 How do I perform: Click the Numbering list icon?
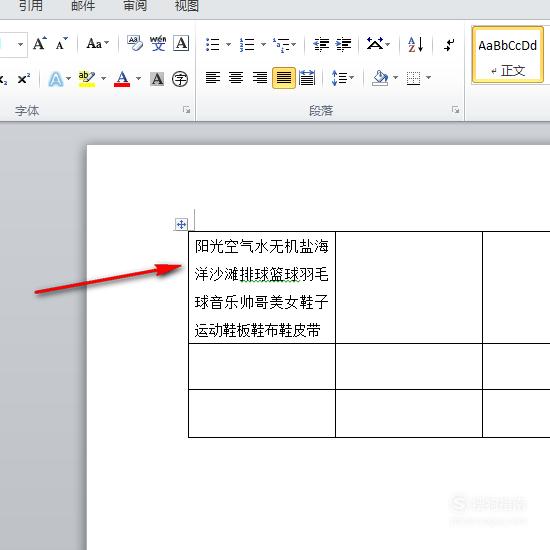pyautogui.click(x=247, y=45)
